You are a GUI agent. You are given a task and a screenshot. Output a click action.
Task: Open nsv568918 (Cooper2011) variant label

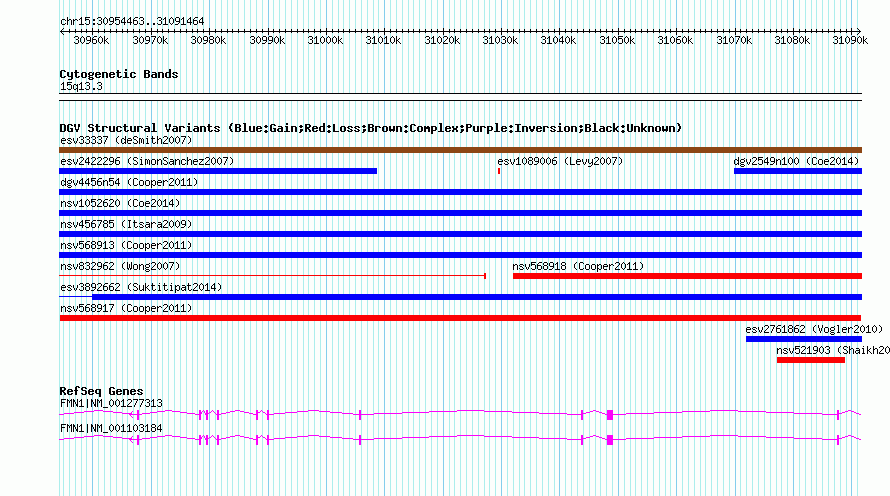pos(578,266)
